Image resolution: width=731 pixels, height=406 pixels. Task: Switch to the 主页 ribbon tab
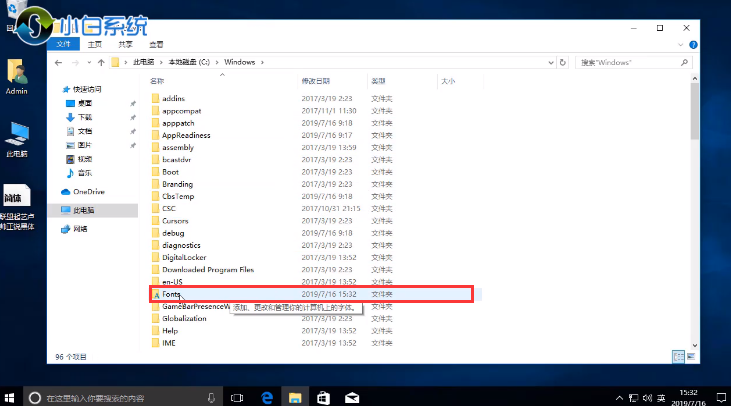point(95,44)
